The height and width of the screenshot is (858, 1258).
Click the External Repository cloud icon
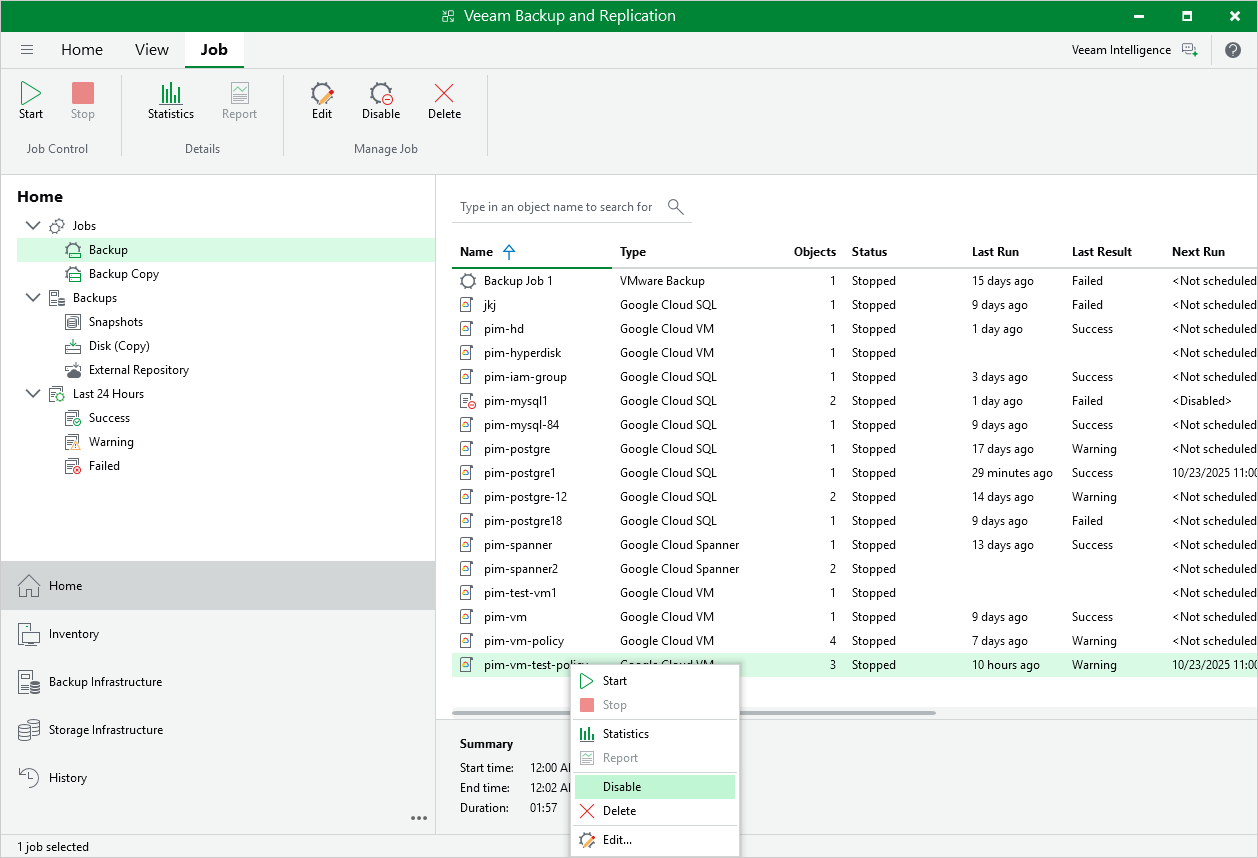(73, 370)
